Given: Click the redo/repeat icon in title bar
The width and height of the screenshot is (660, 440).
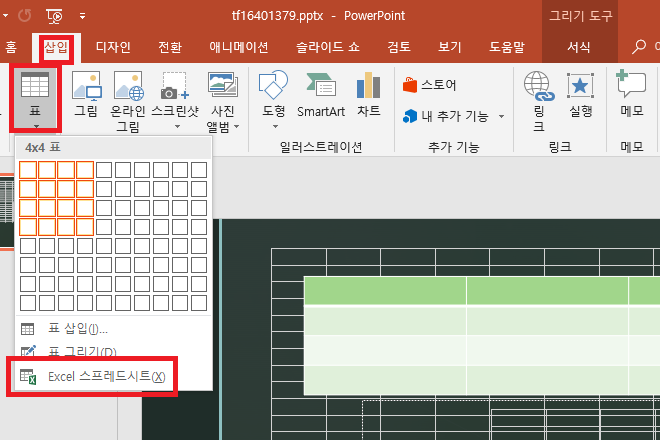Looking at the screenshot, I should (24, 16).
